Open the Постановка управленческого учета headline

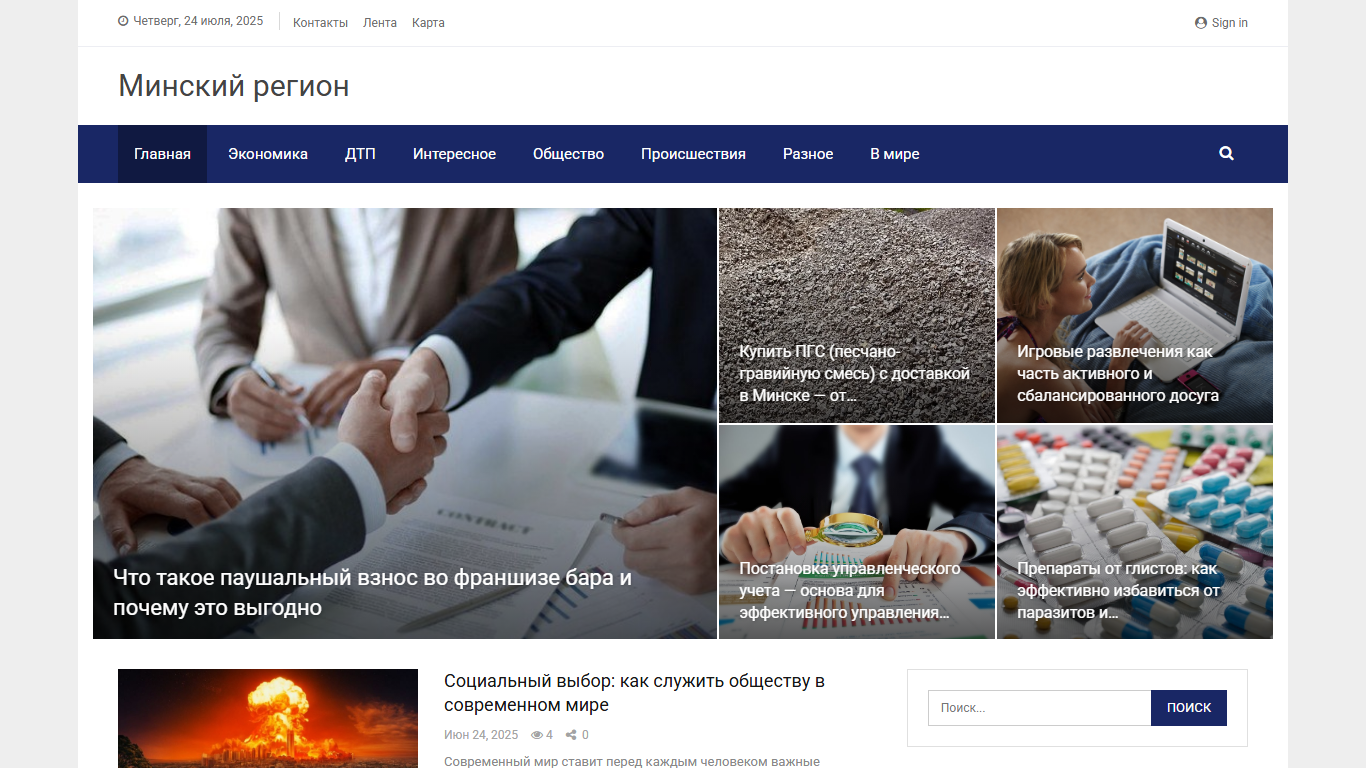coord(850,590)
